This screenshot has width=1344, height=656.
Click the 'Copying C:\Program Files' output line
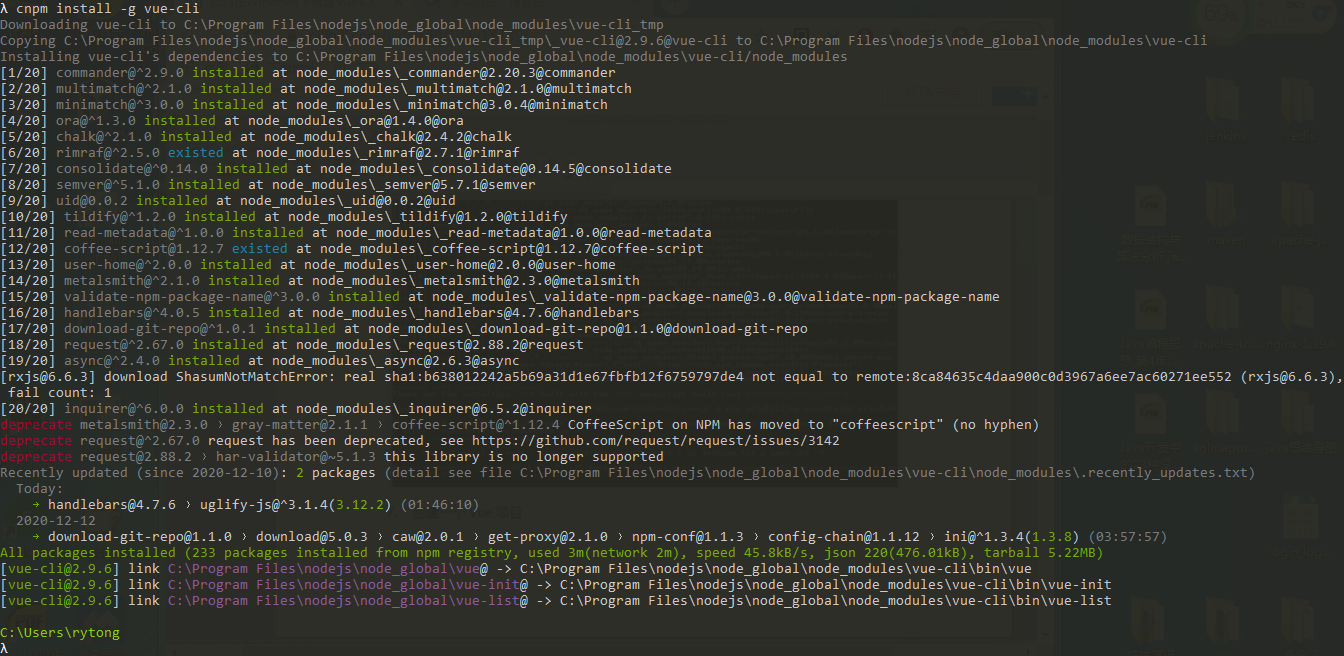pyautogui.click(x=604, y=40)
